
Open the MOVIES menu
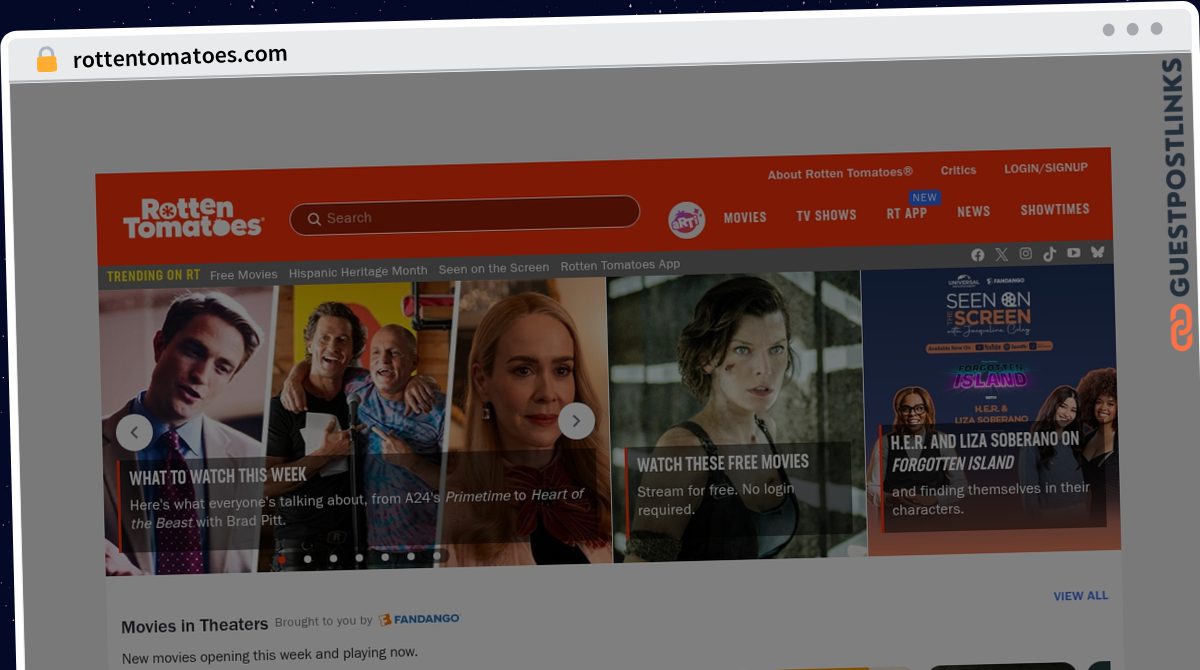745,217
